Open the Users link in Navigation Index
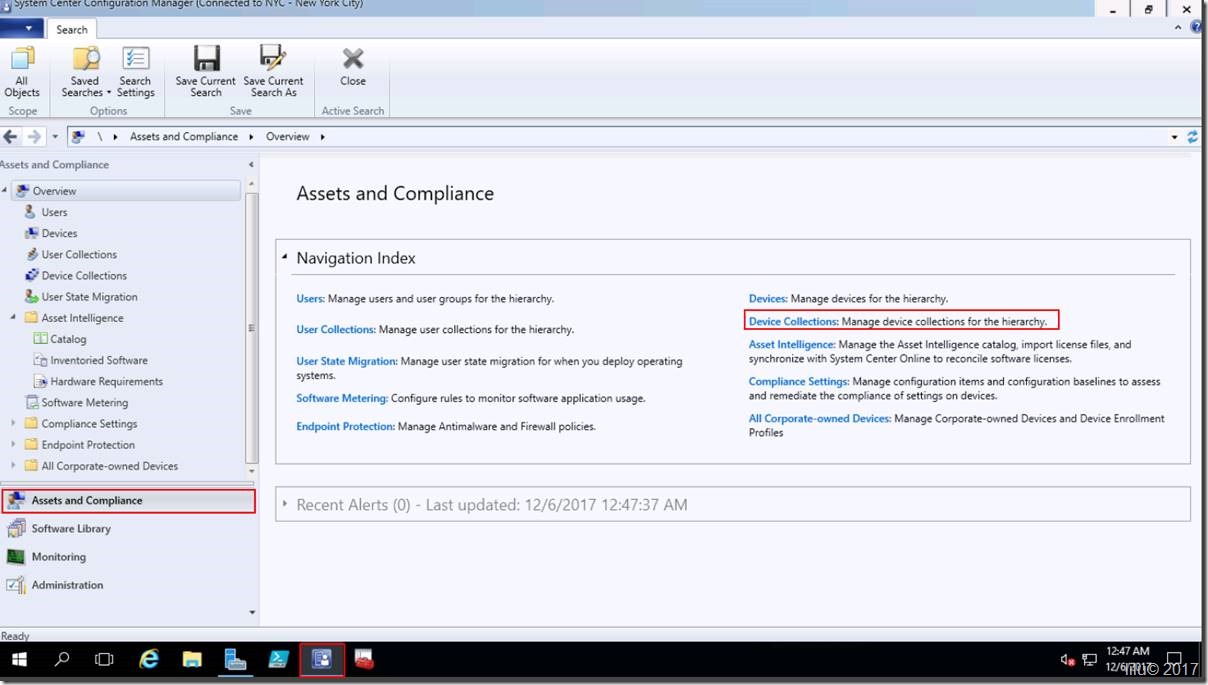This screenshot has width=1208, height=685. (x=310, y=298)
